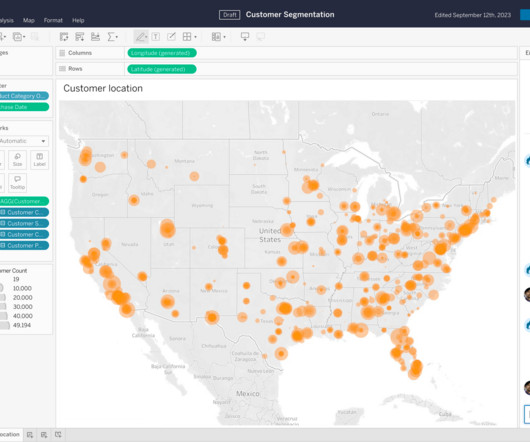Open the Fit dropdown arrow beside grid icon
The height and width of the screenshot is (442, 530).
coord(195,37)
